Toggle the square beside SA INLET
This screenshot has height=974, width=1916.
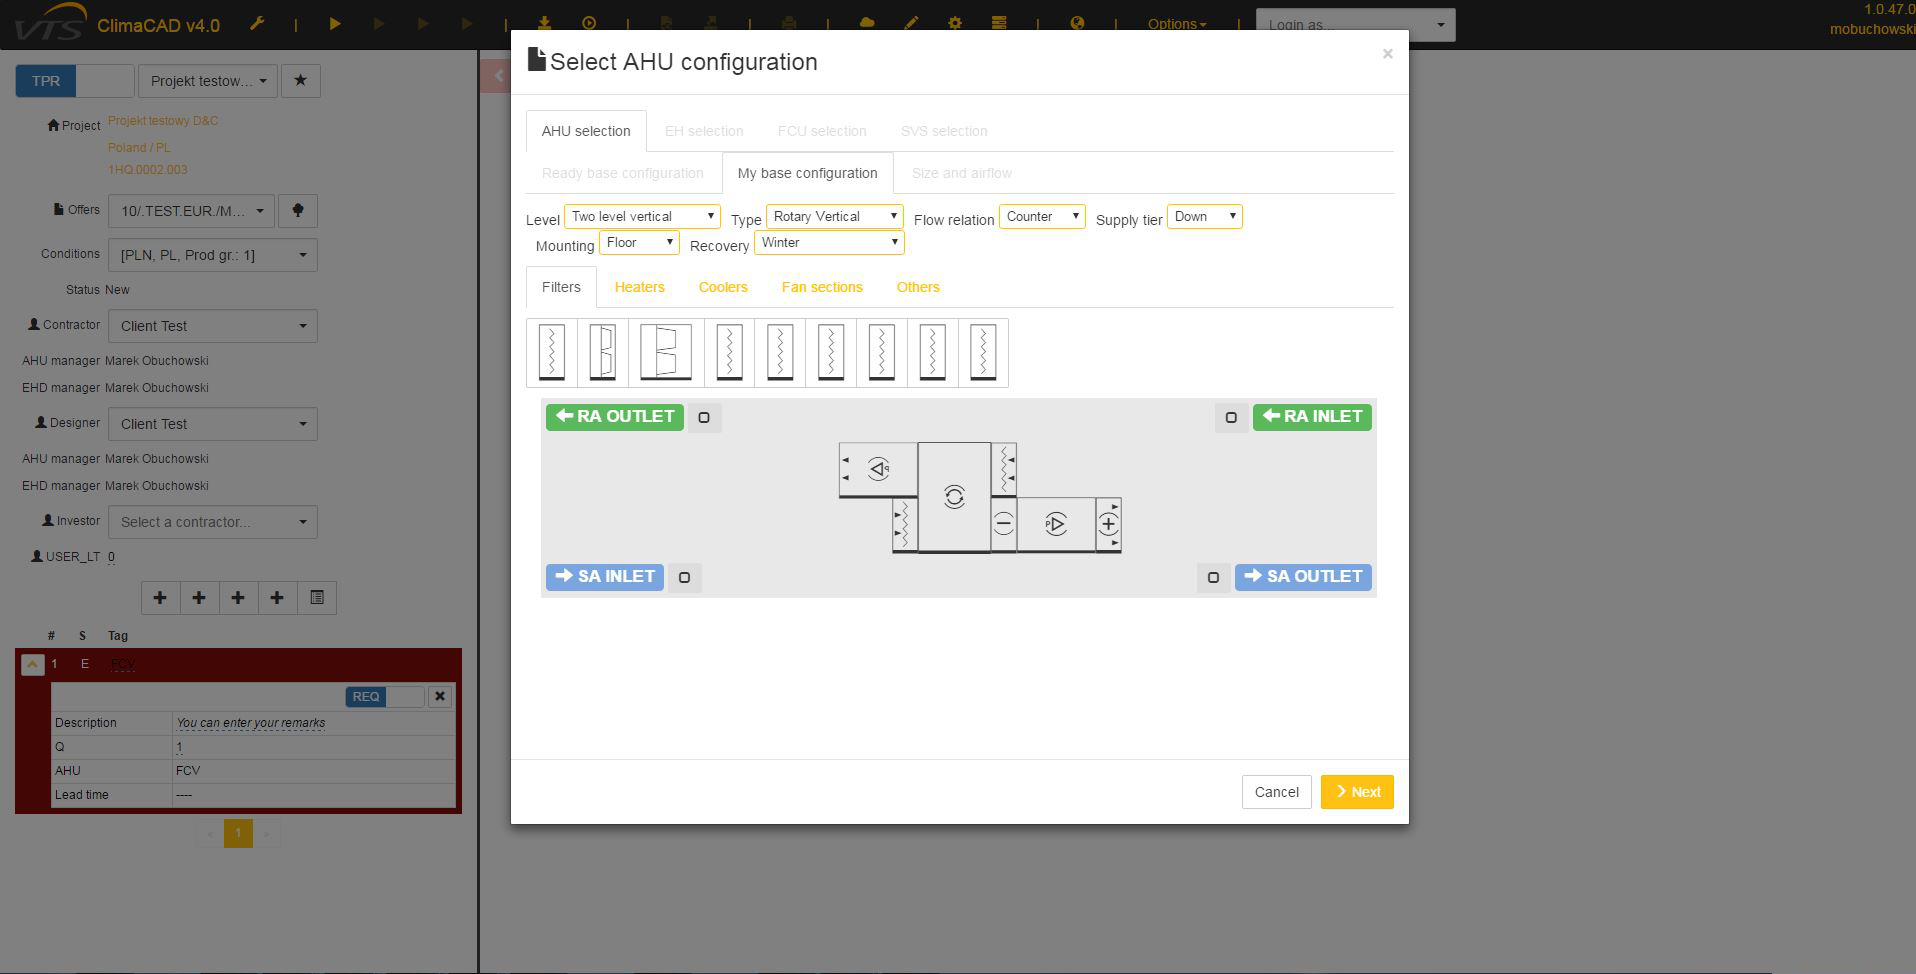685,577
